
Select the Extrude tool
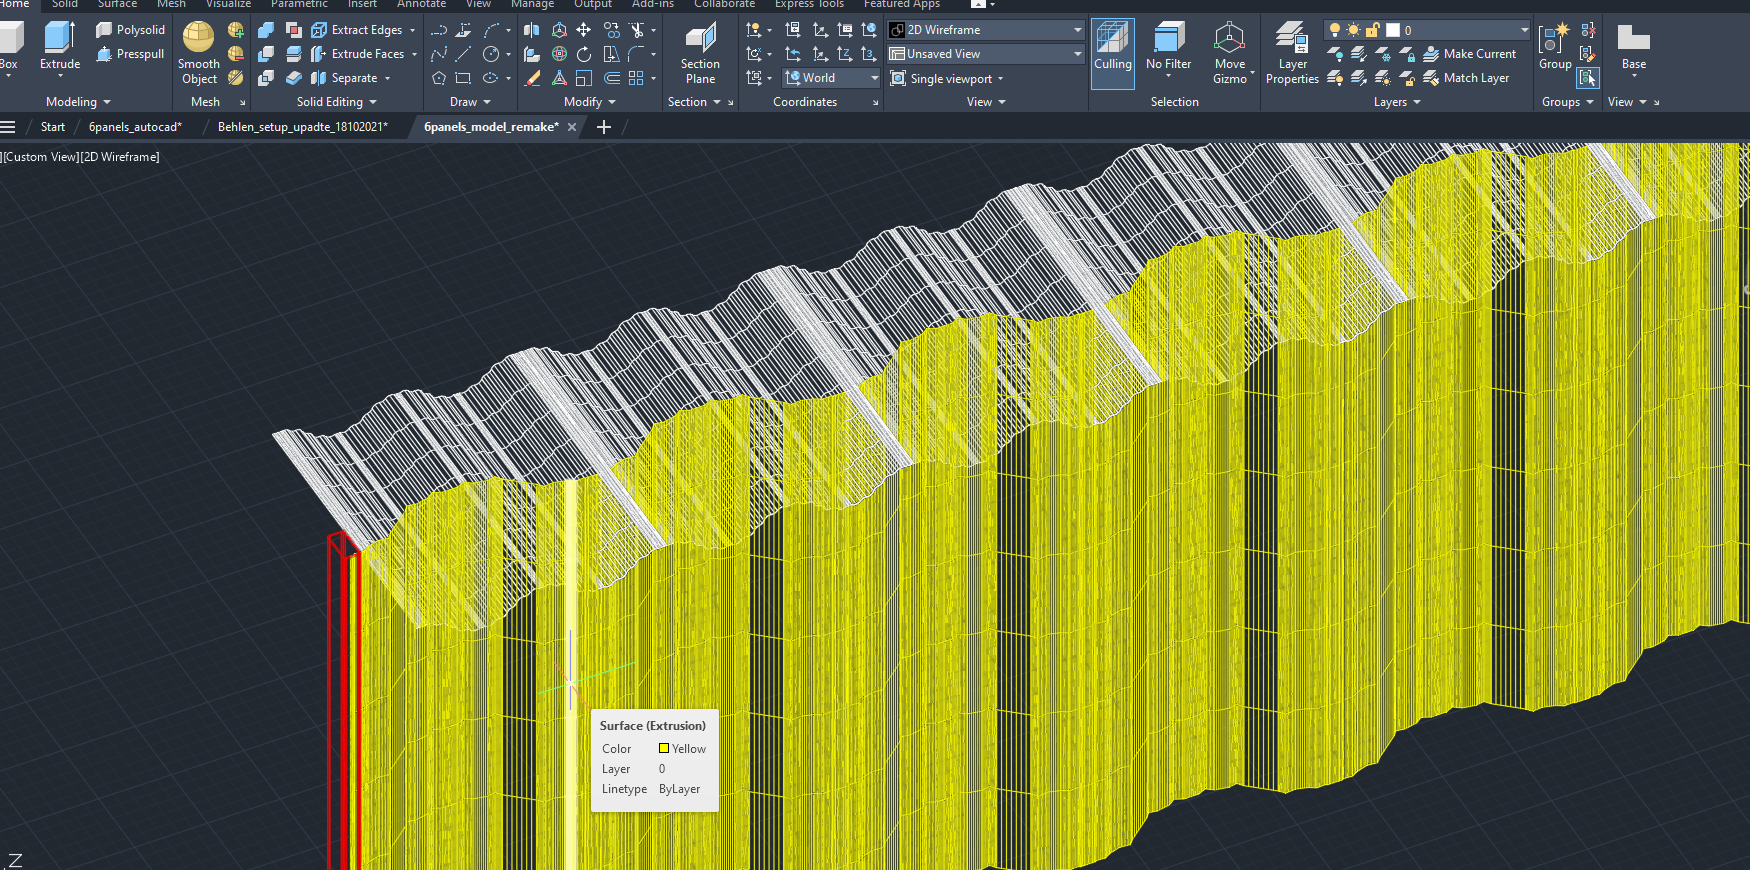click(x=60, y=46)
